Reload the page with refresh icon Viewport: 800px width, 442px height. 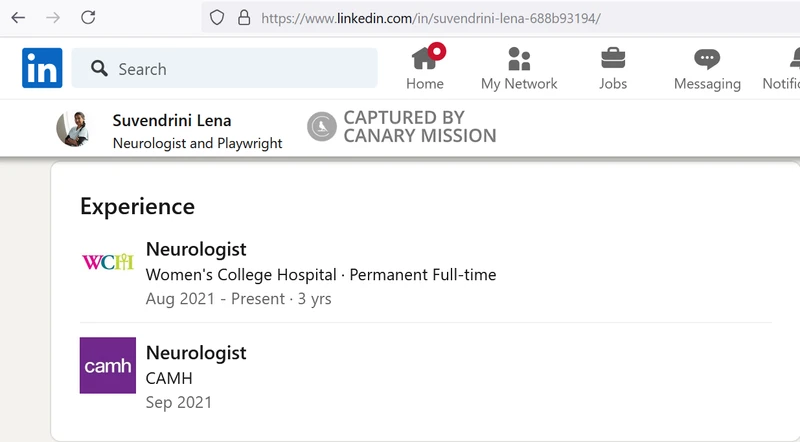click(88, 17)
